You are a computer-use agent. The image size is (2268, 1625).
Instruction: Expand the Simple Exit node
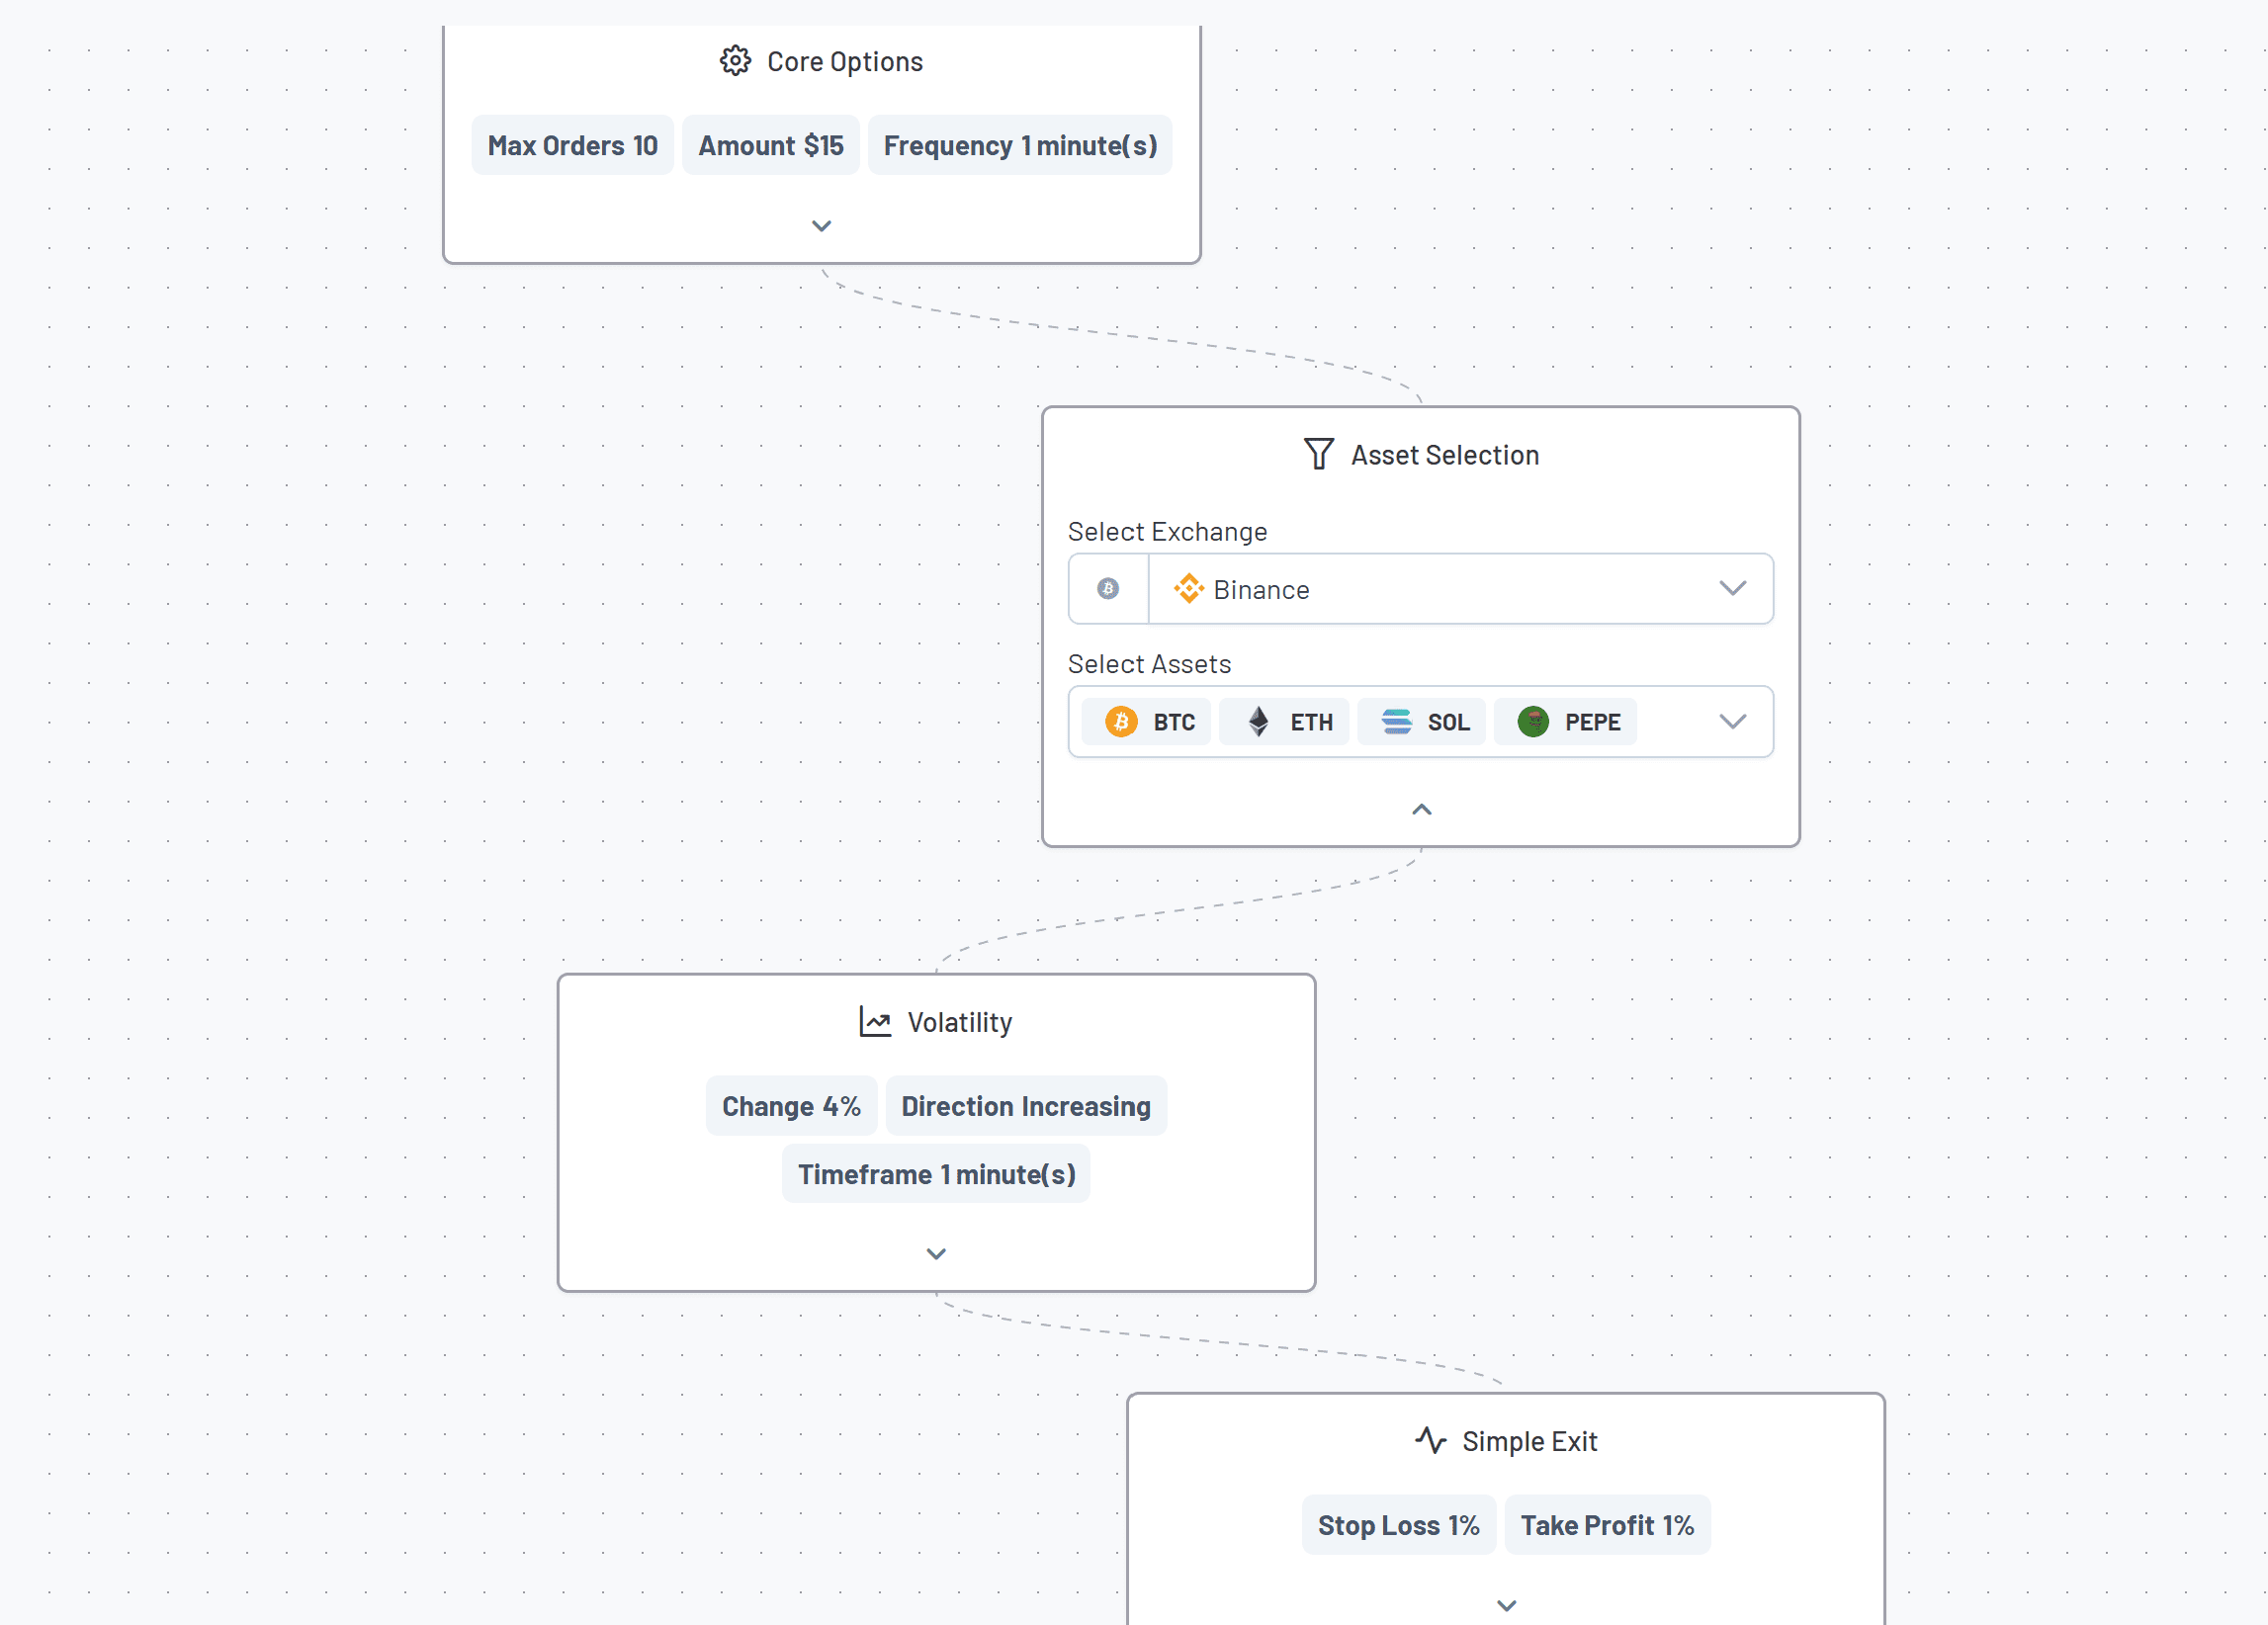tap(1506, 1605)
